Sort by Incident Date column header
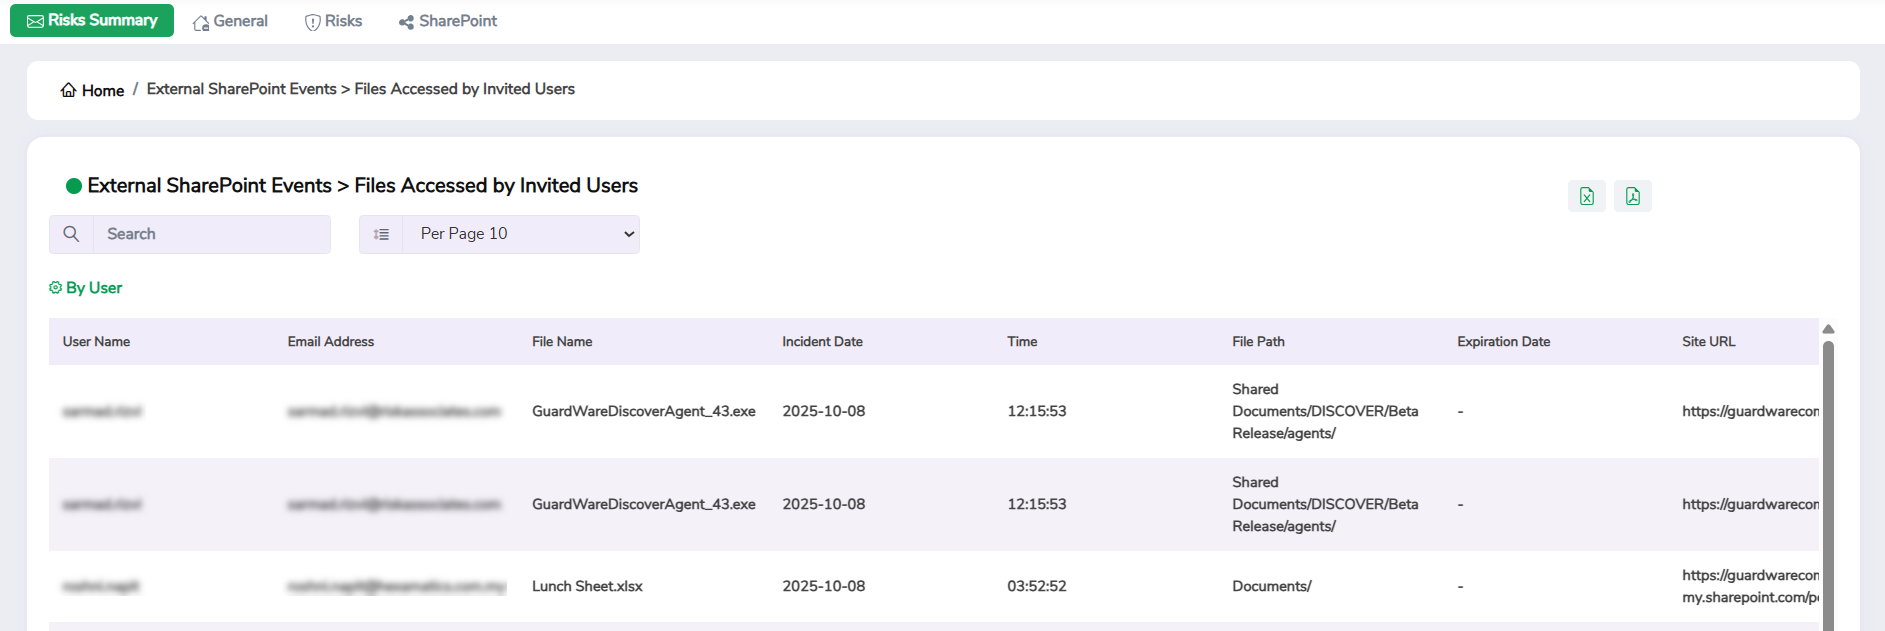Screen dimensions: 1885x631 point(822,342)
